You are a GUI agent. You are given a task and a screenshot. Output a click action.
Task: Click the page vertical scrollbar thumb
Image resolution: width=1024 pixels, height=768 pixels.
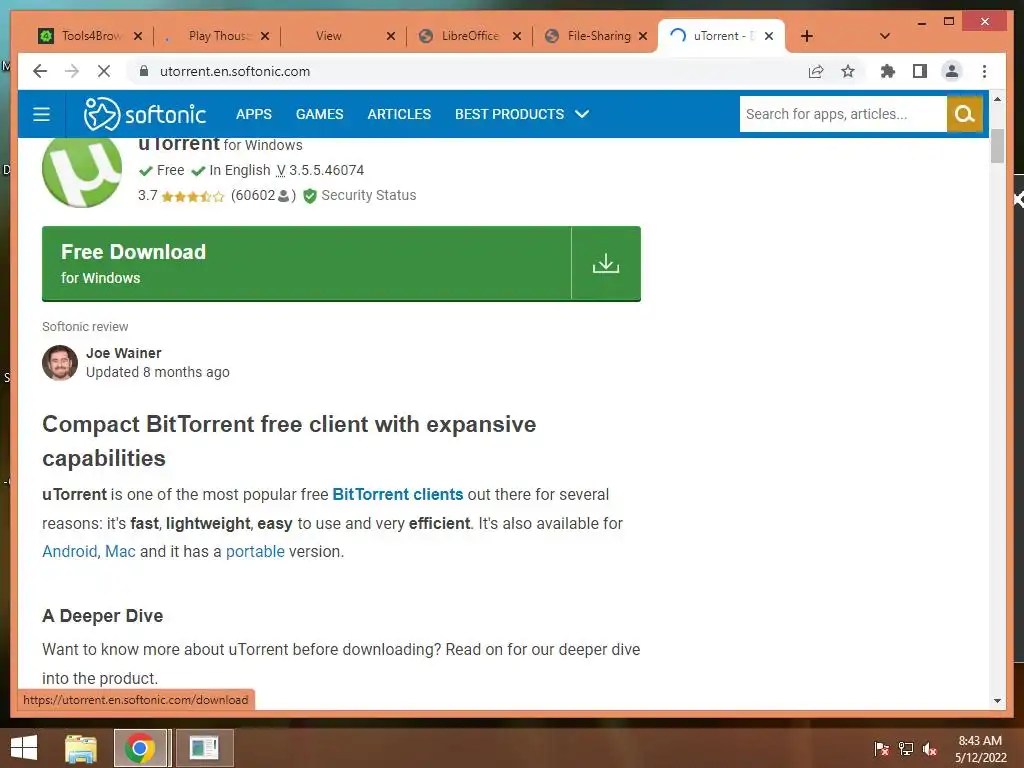click(x=997, y=146)
